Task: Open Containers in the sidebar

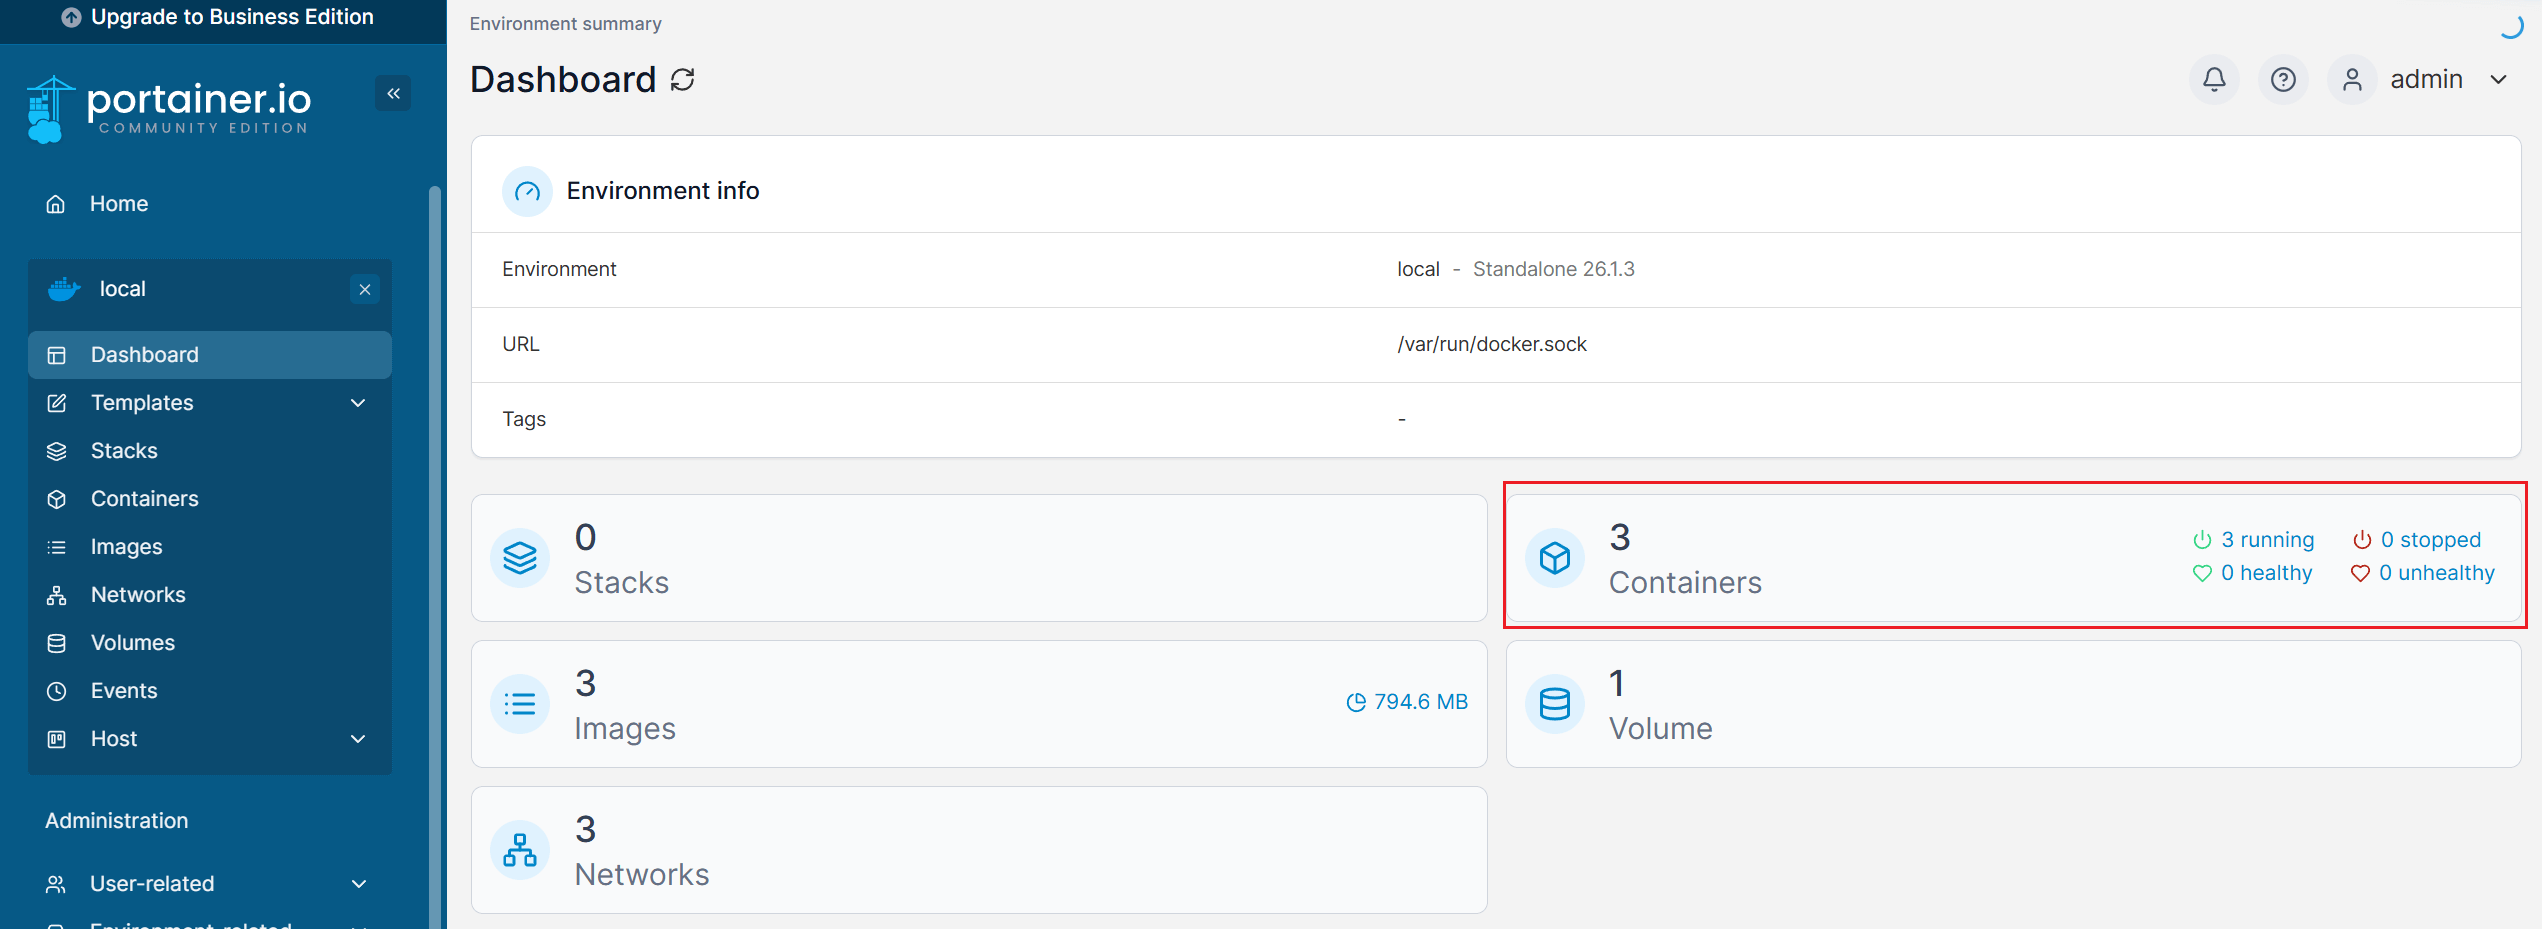Action: (144, 499)
